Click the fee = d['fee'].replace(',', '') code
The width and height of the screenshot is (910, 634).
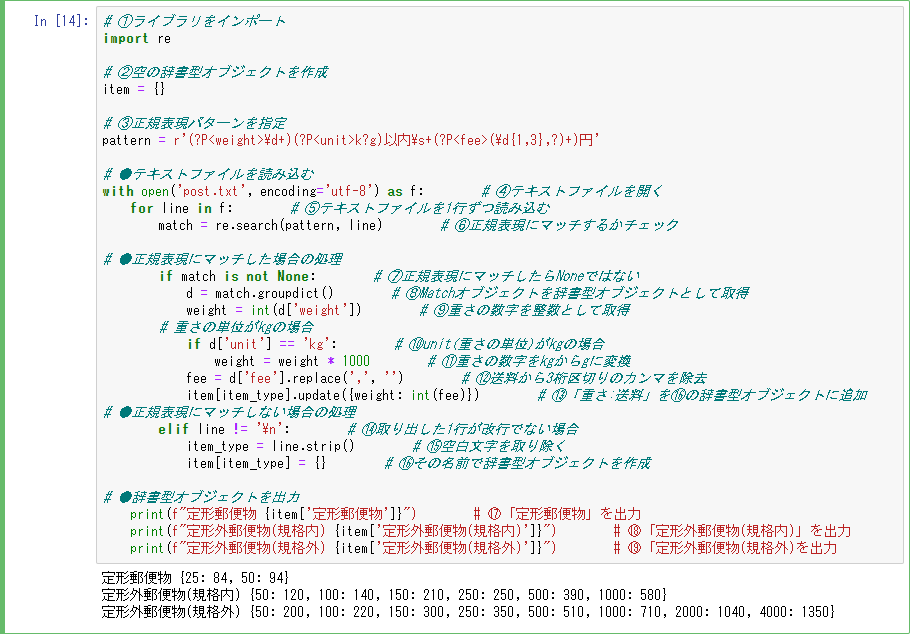[294, 379]
